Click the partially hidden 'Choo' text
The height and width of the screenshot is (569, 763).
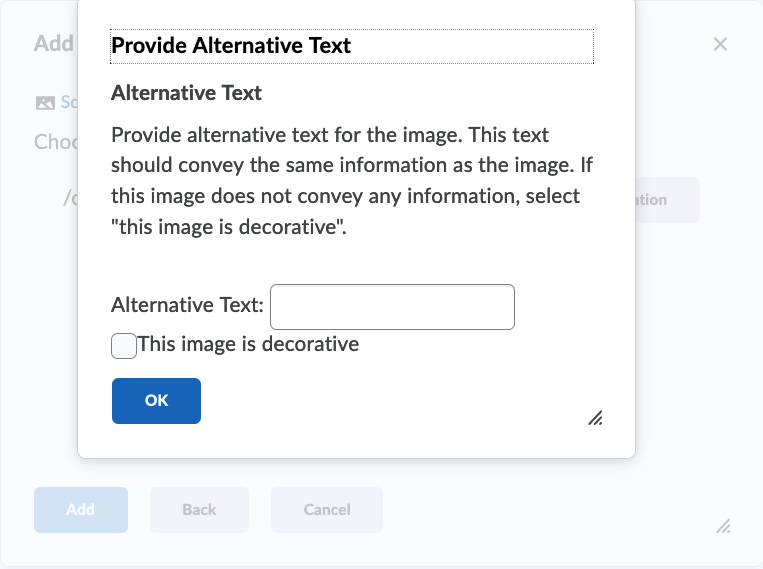tap(56, 142)
